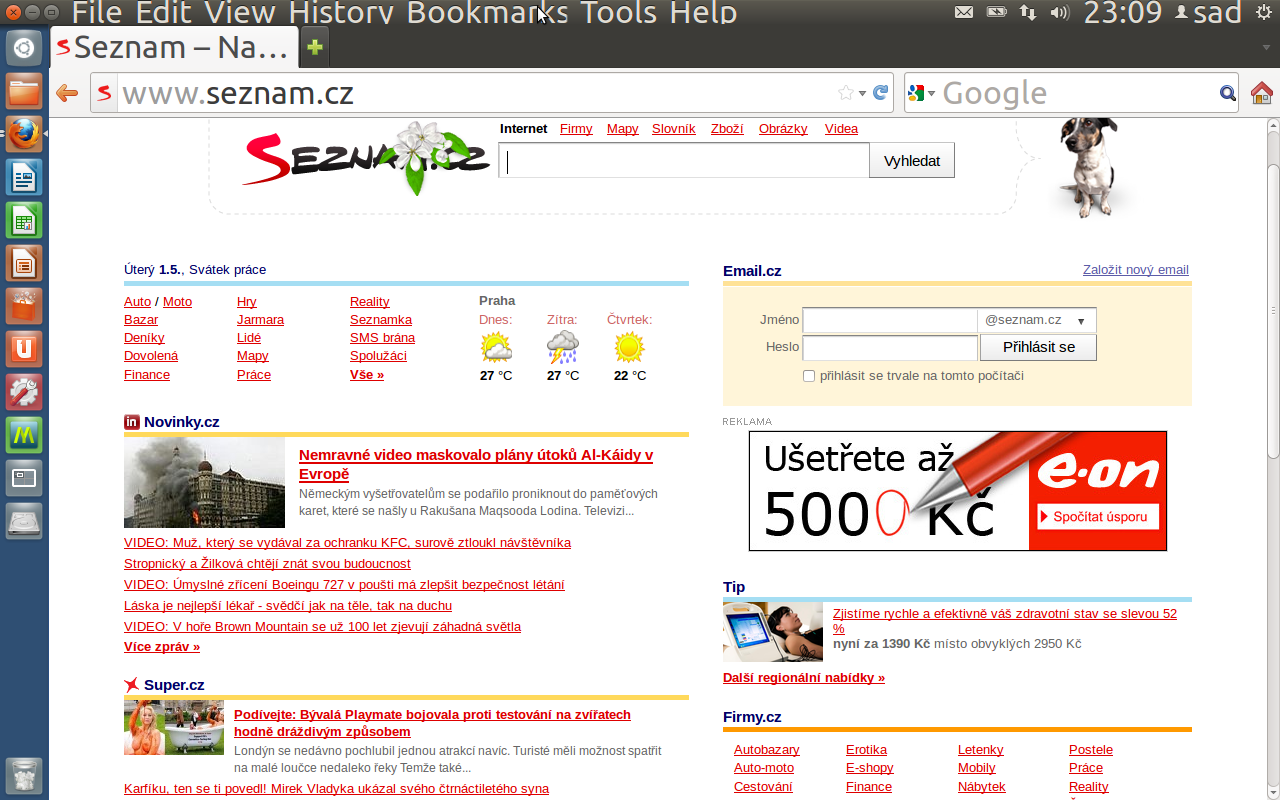Click the Vyhledat search button
The height and width of the screenshot is (800, 1280).
click(912, 160)
